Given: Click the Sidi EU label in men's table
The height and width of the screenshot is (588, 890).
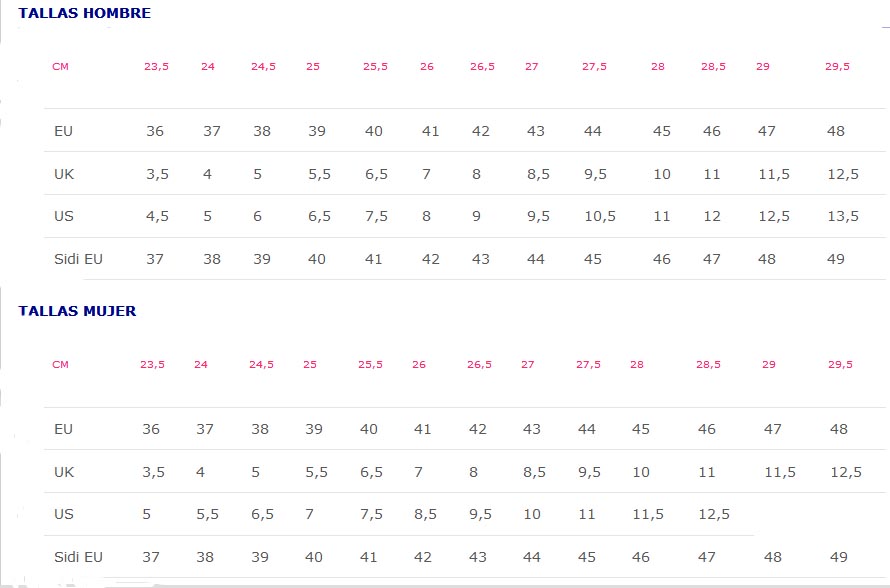Looking at the screenshot, I should pos(79,259).
